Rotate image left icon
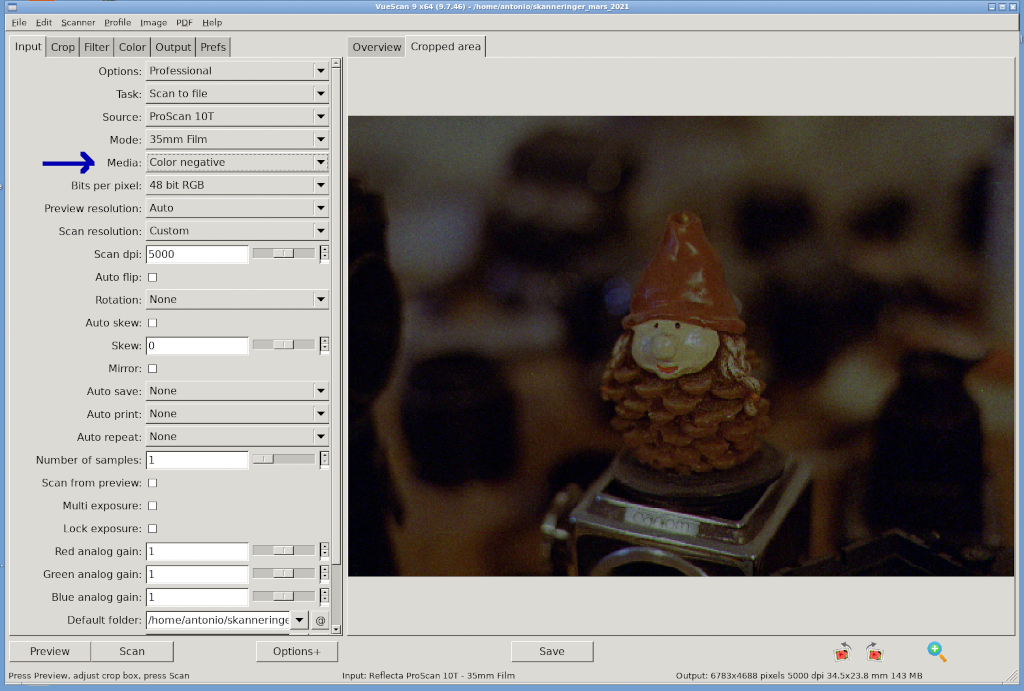The width and height of the screenshot is (1024, 691). 842,651
